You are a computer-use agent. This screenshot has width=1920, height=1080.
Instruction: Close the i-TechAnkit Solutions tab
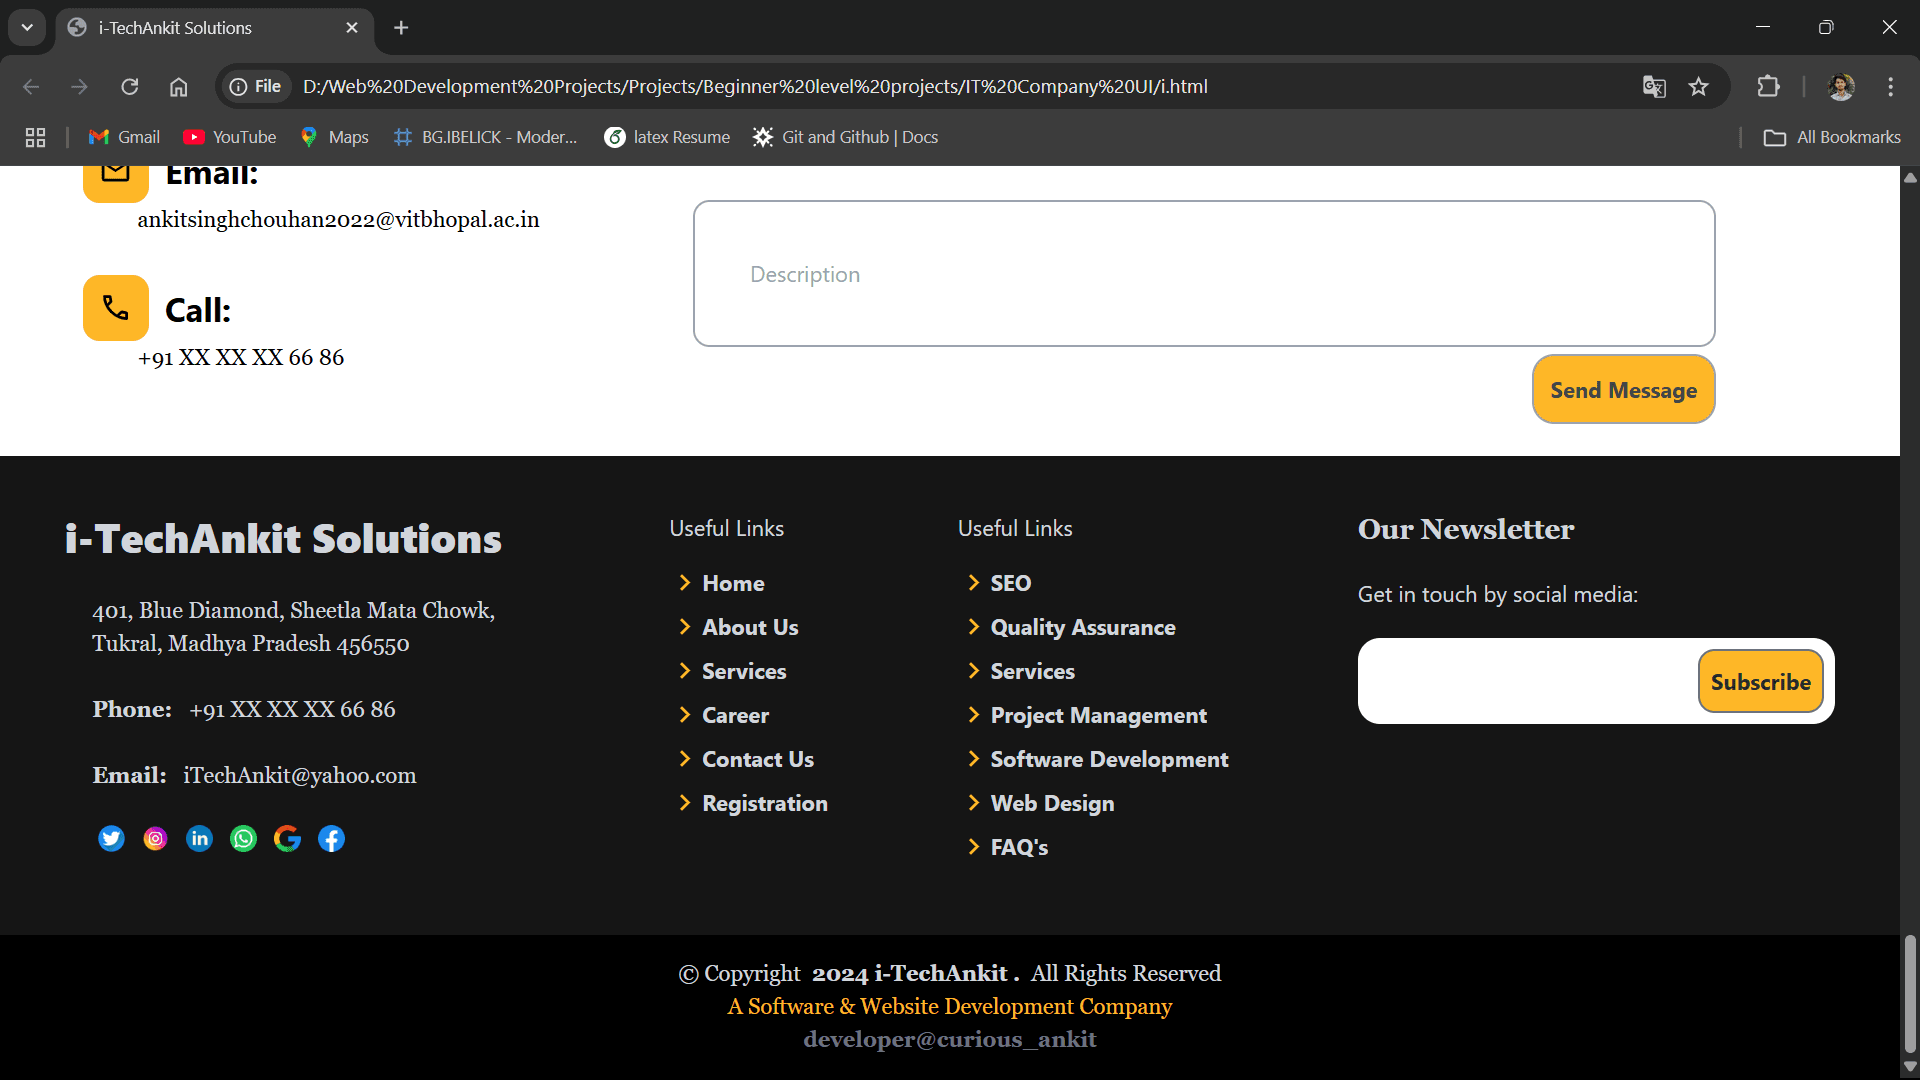(x=352, y=28)
